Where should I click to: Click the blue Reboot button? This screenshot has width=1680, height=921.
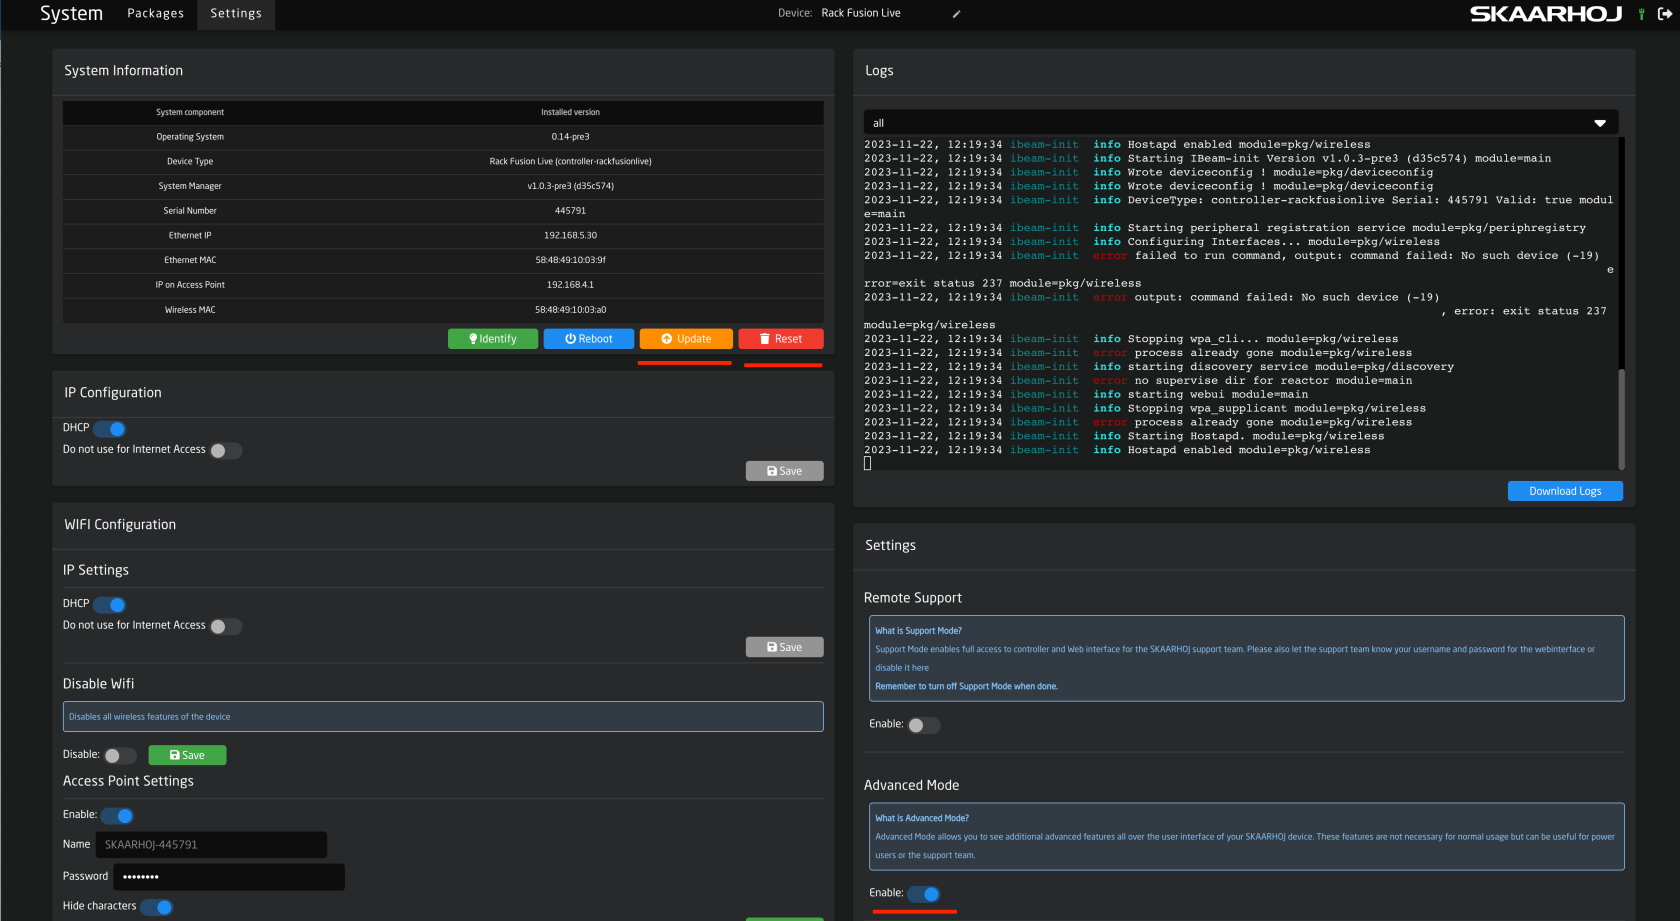tap(588, 339)
